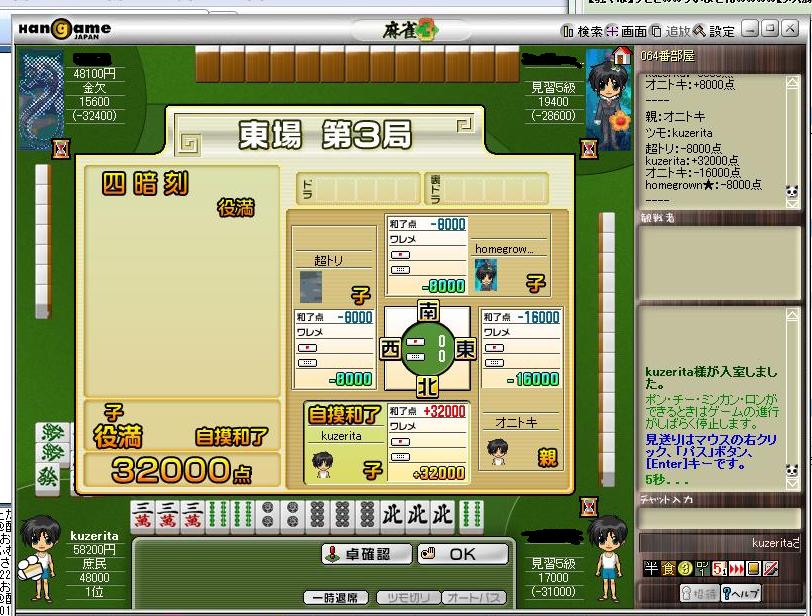Click the 58200円 balance under kuzerita
Screen dimensions: 812x616
coord(94,550)
